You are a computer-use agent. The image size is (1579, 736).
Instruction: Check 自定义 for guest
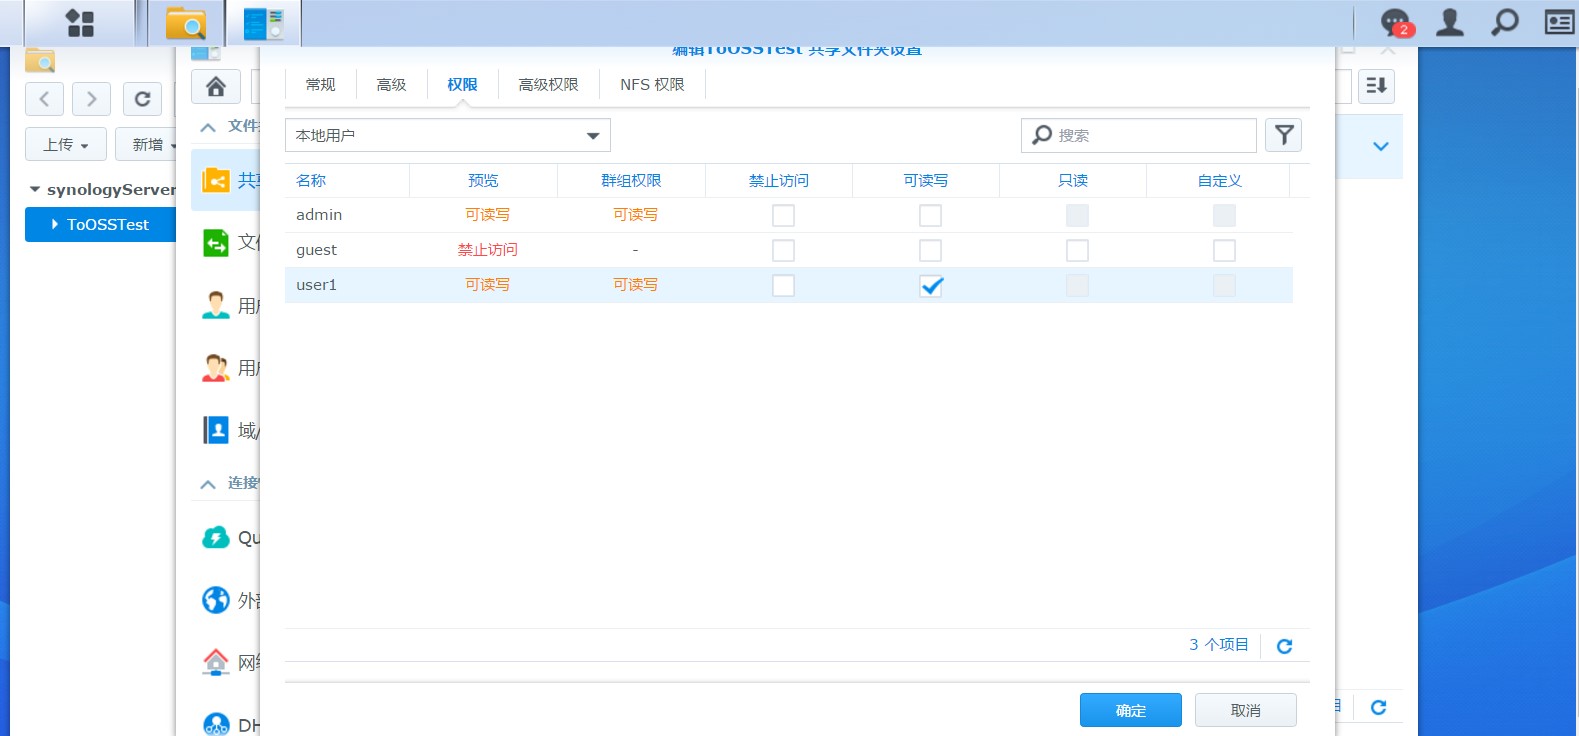coord(1224,250)
